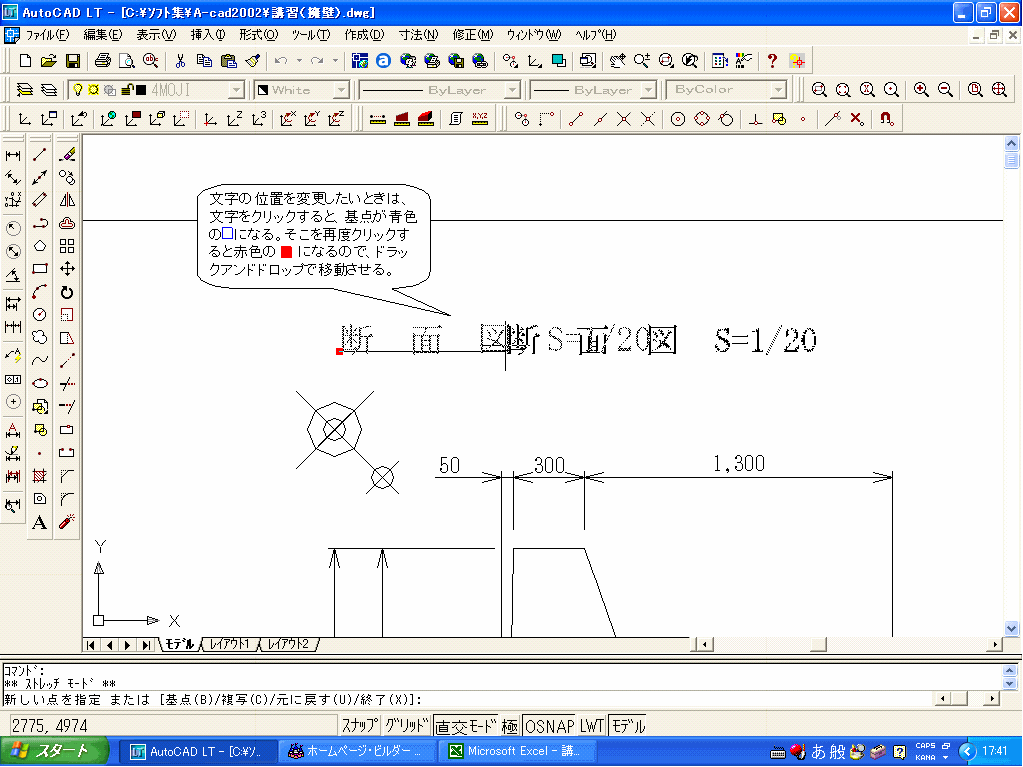Save the drawing with the floppy disk icon
The image size is (1023, 767).
72,61
